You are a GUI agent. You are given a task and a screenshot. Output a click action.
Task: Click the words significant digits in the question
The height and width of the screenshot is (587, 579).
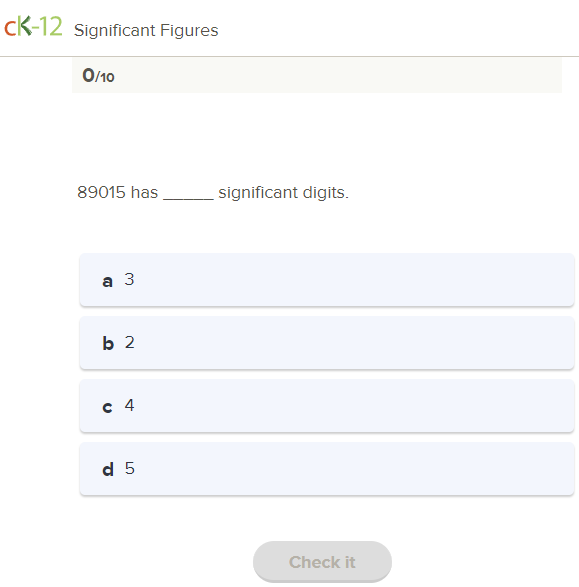coord(283,192)
